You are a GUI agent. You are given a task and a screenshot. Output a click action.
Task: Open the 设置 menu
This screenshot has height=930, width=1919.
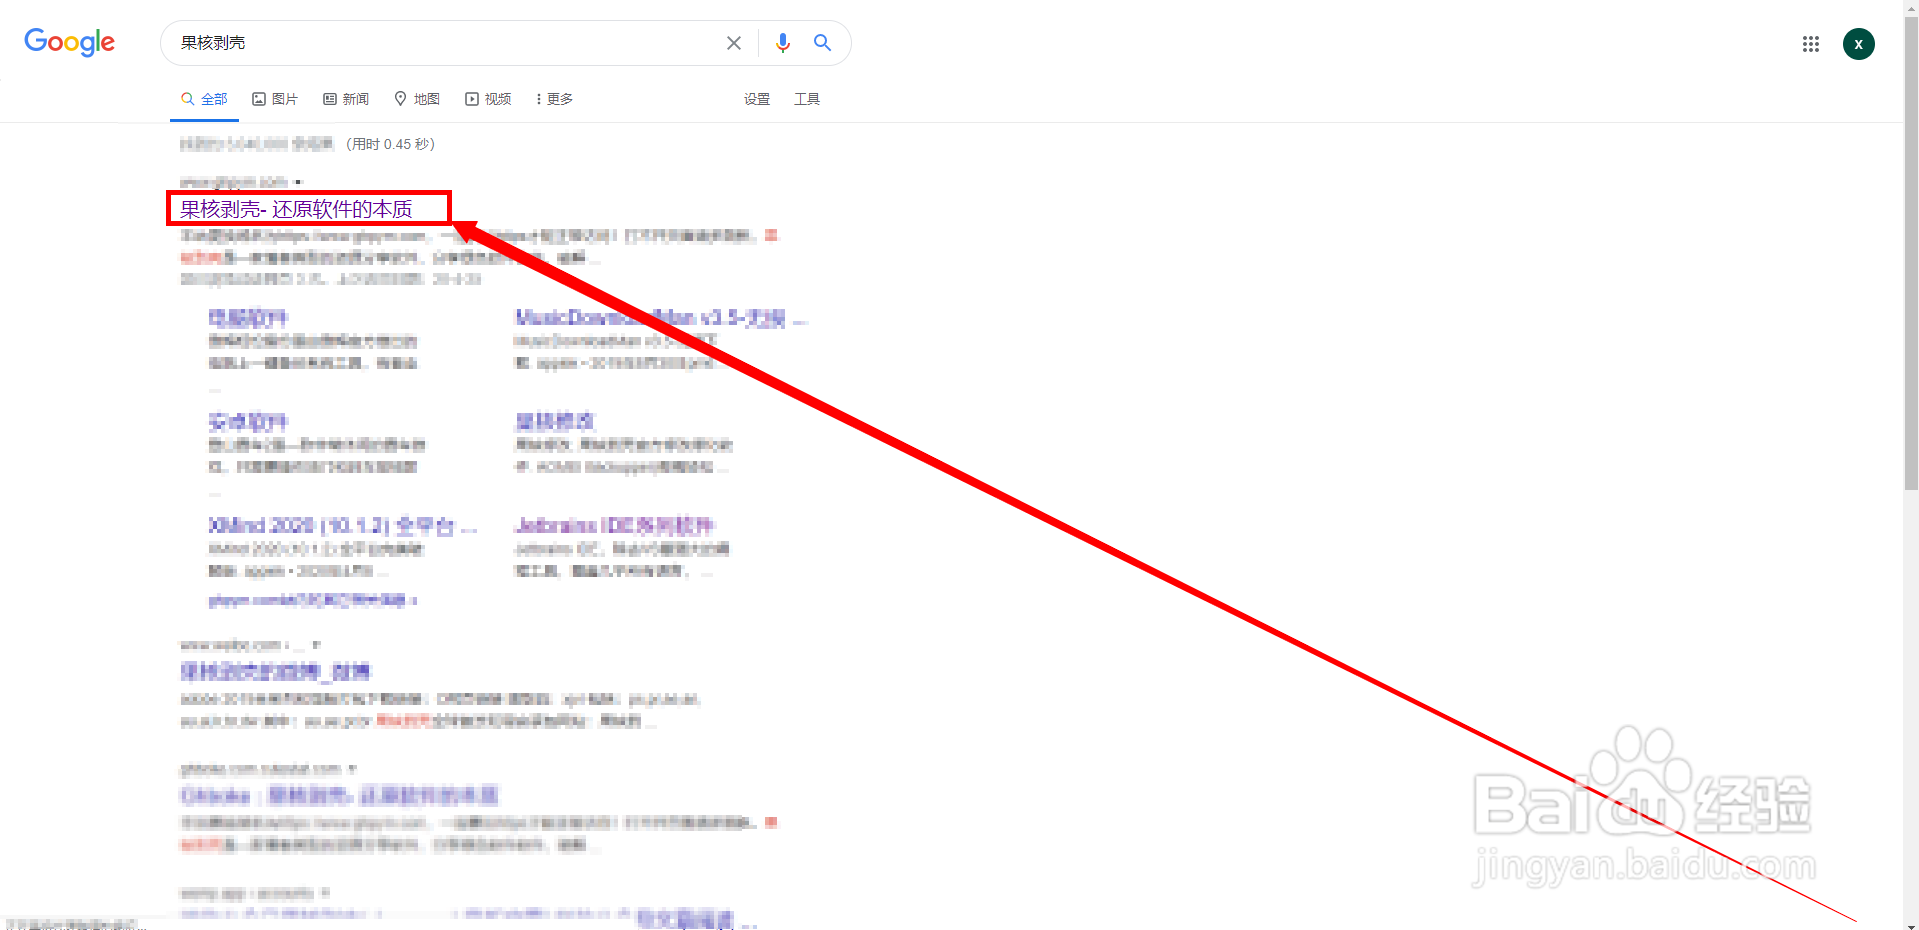(757, 99)
